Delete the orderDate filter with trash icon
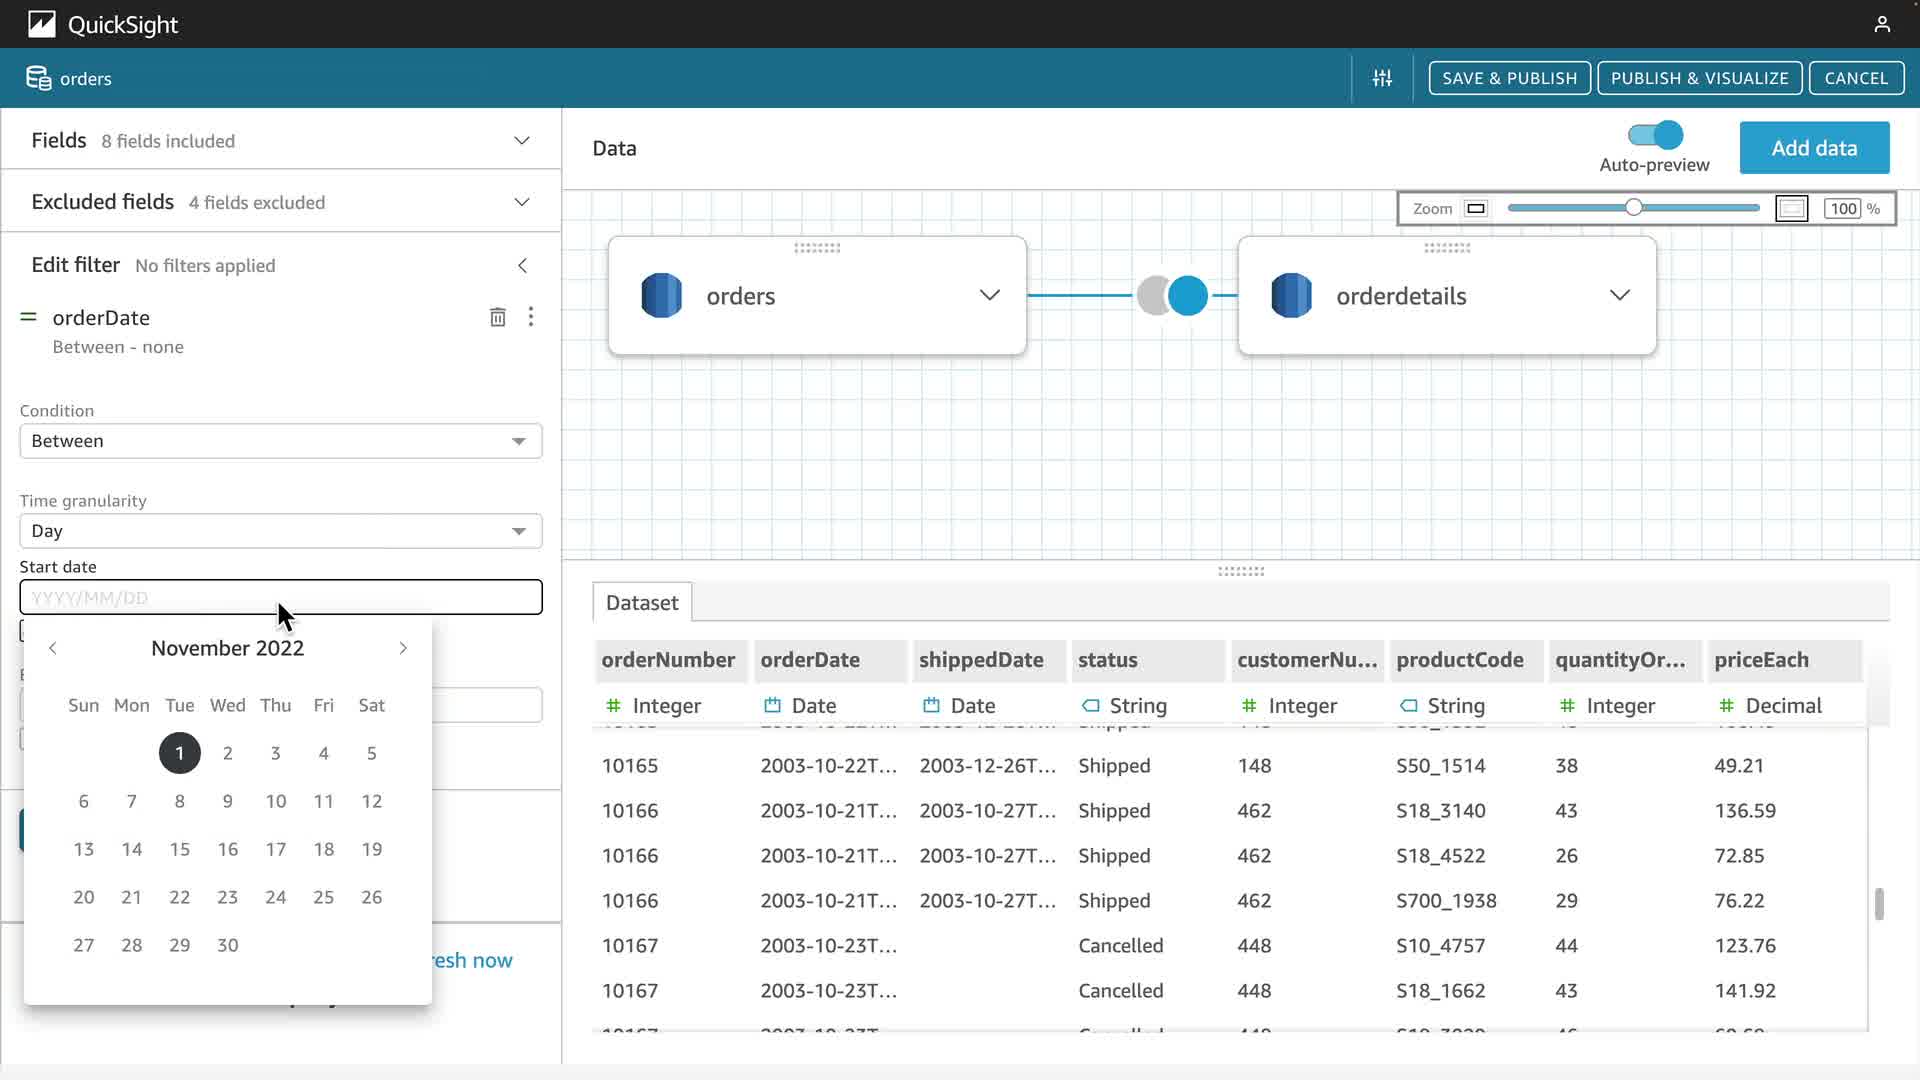The image size is (1920, 1080). point(497,317)
